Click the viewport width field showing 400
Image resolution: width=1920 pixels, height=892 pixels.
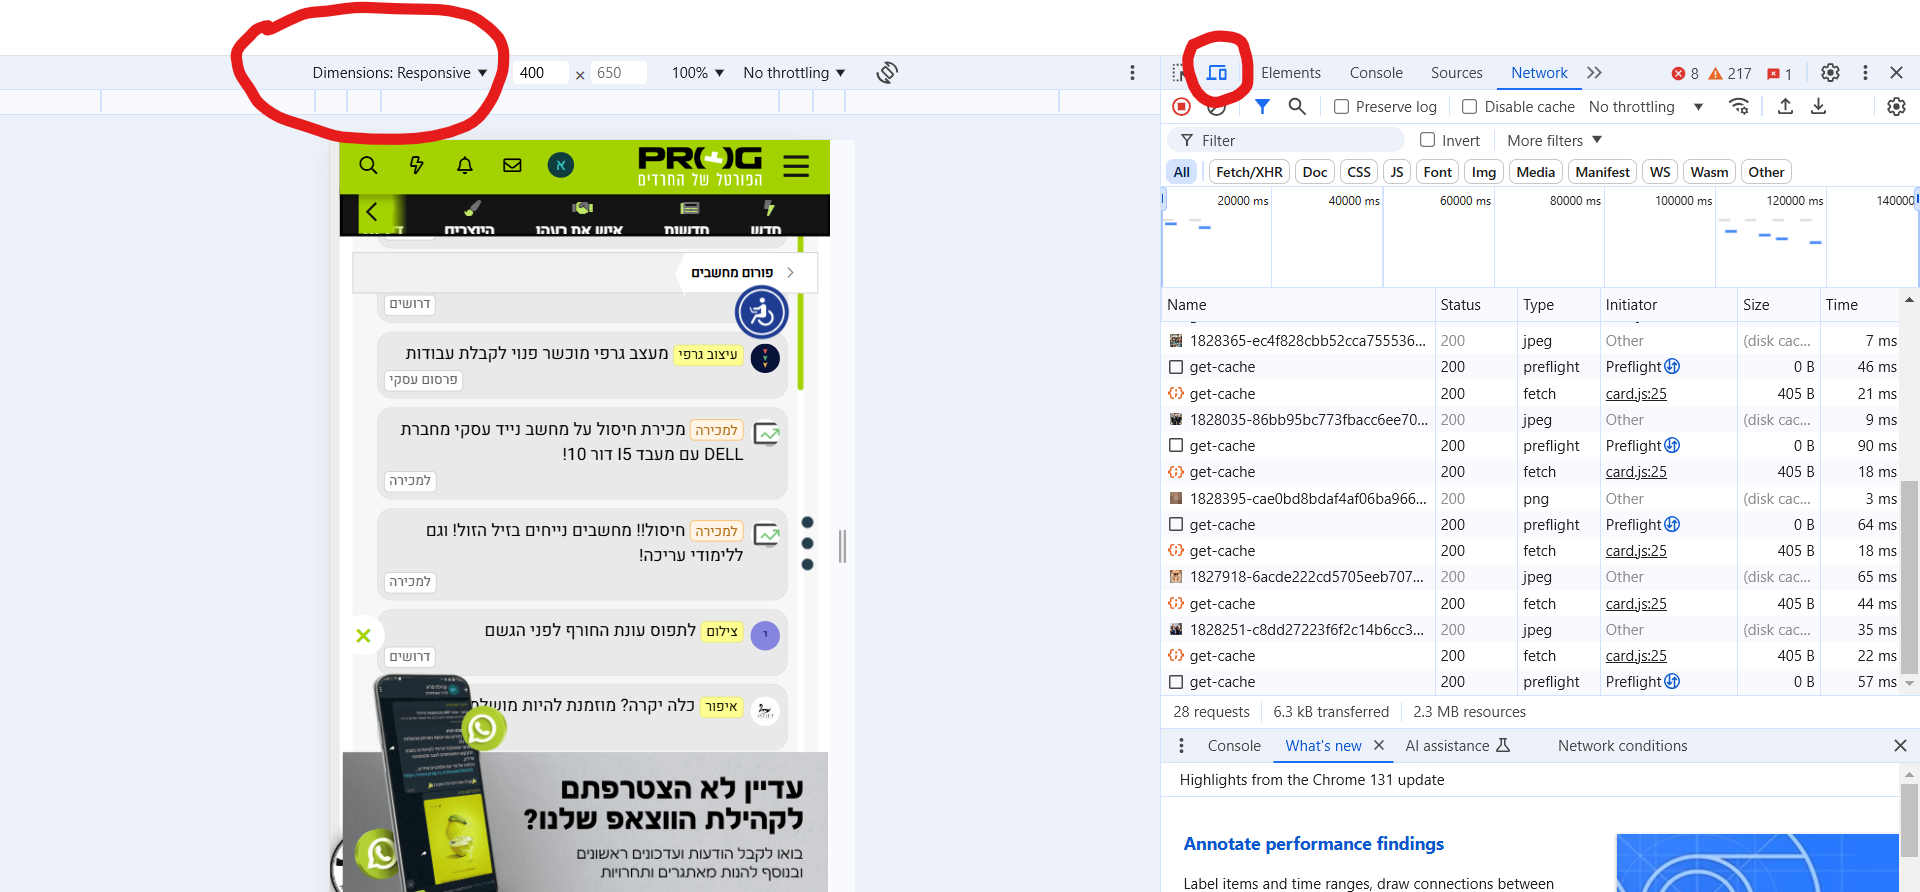click(x=541, y=73)
